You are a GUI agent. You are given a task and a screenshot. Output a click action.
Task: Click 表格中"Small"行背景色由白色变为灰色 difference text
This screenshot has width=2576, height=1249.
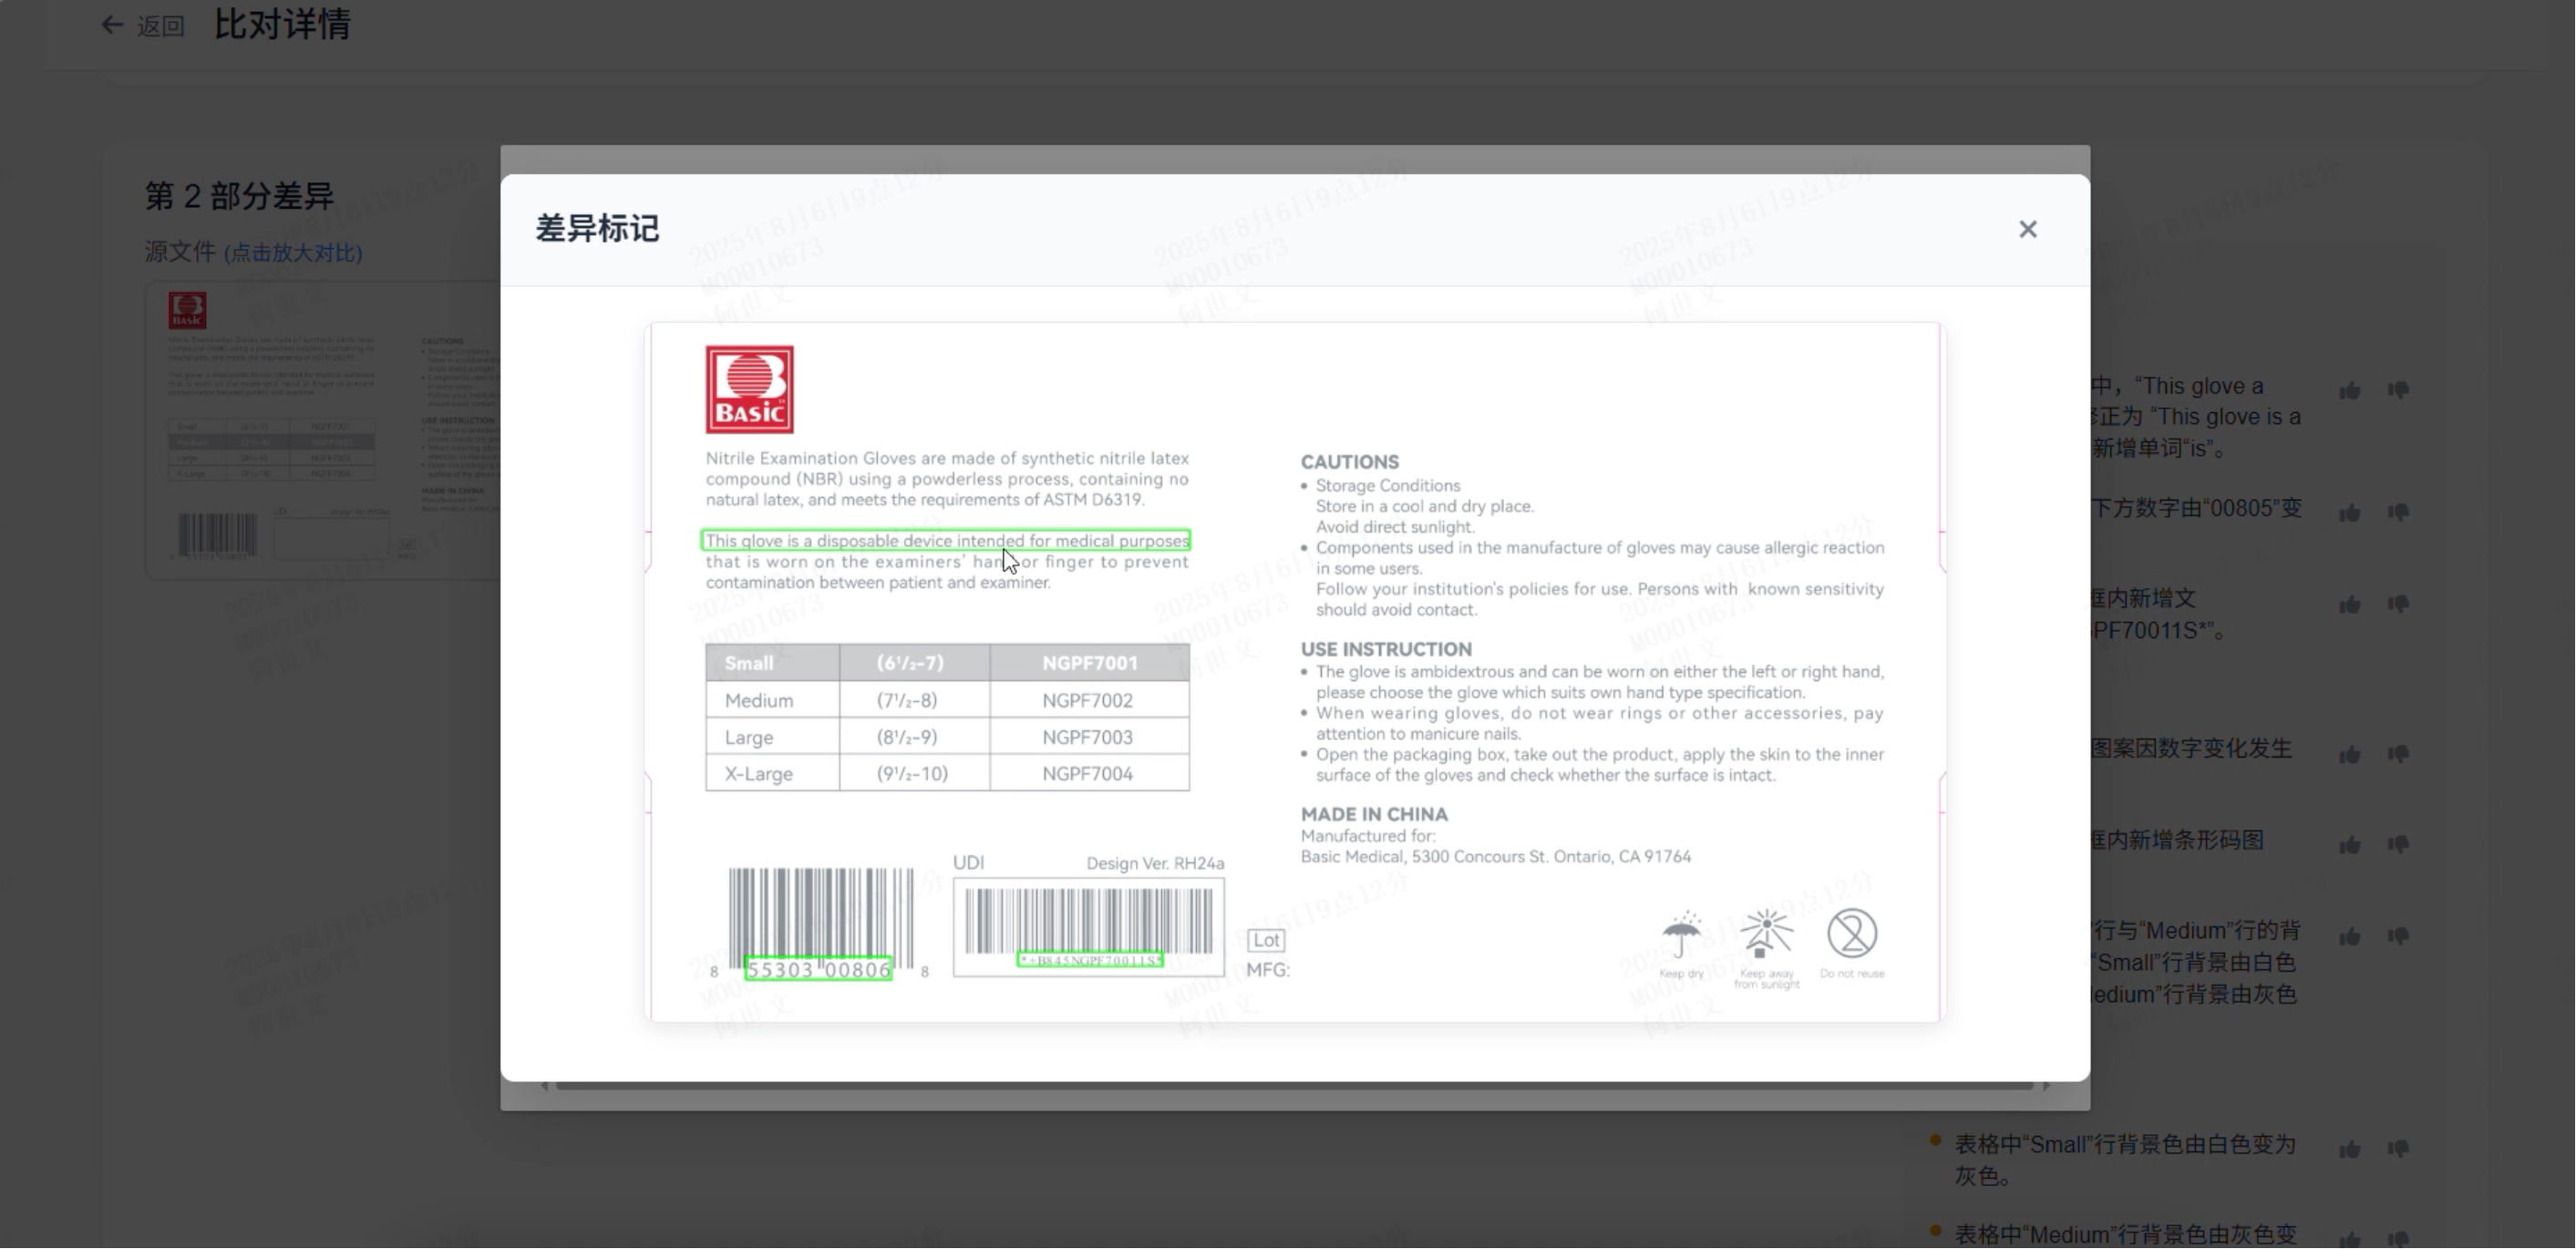[2125, 1160]
